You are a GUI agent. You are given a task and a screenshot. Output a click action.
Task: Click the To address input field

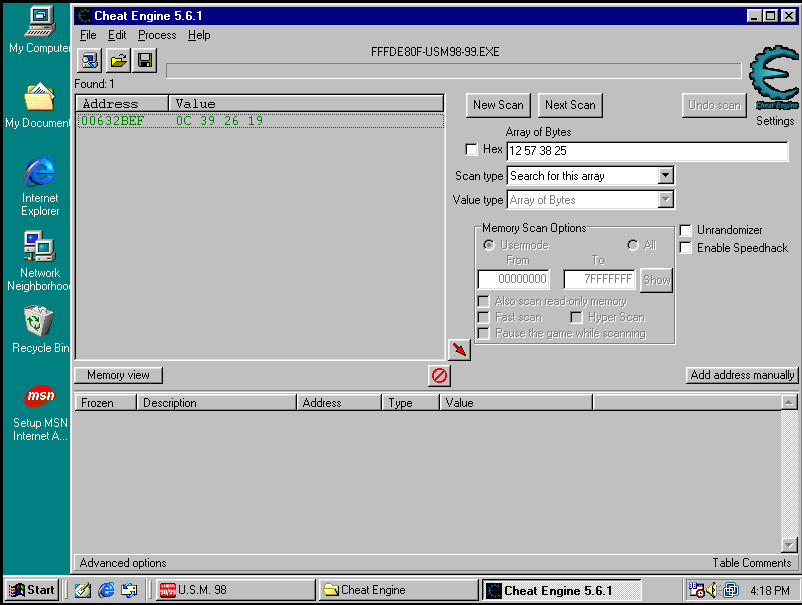pyautogui.click(x=599, y=279)
